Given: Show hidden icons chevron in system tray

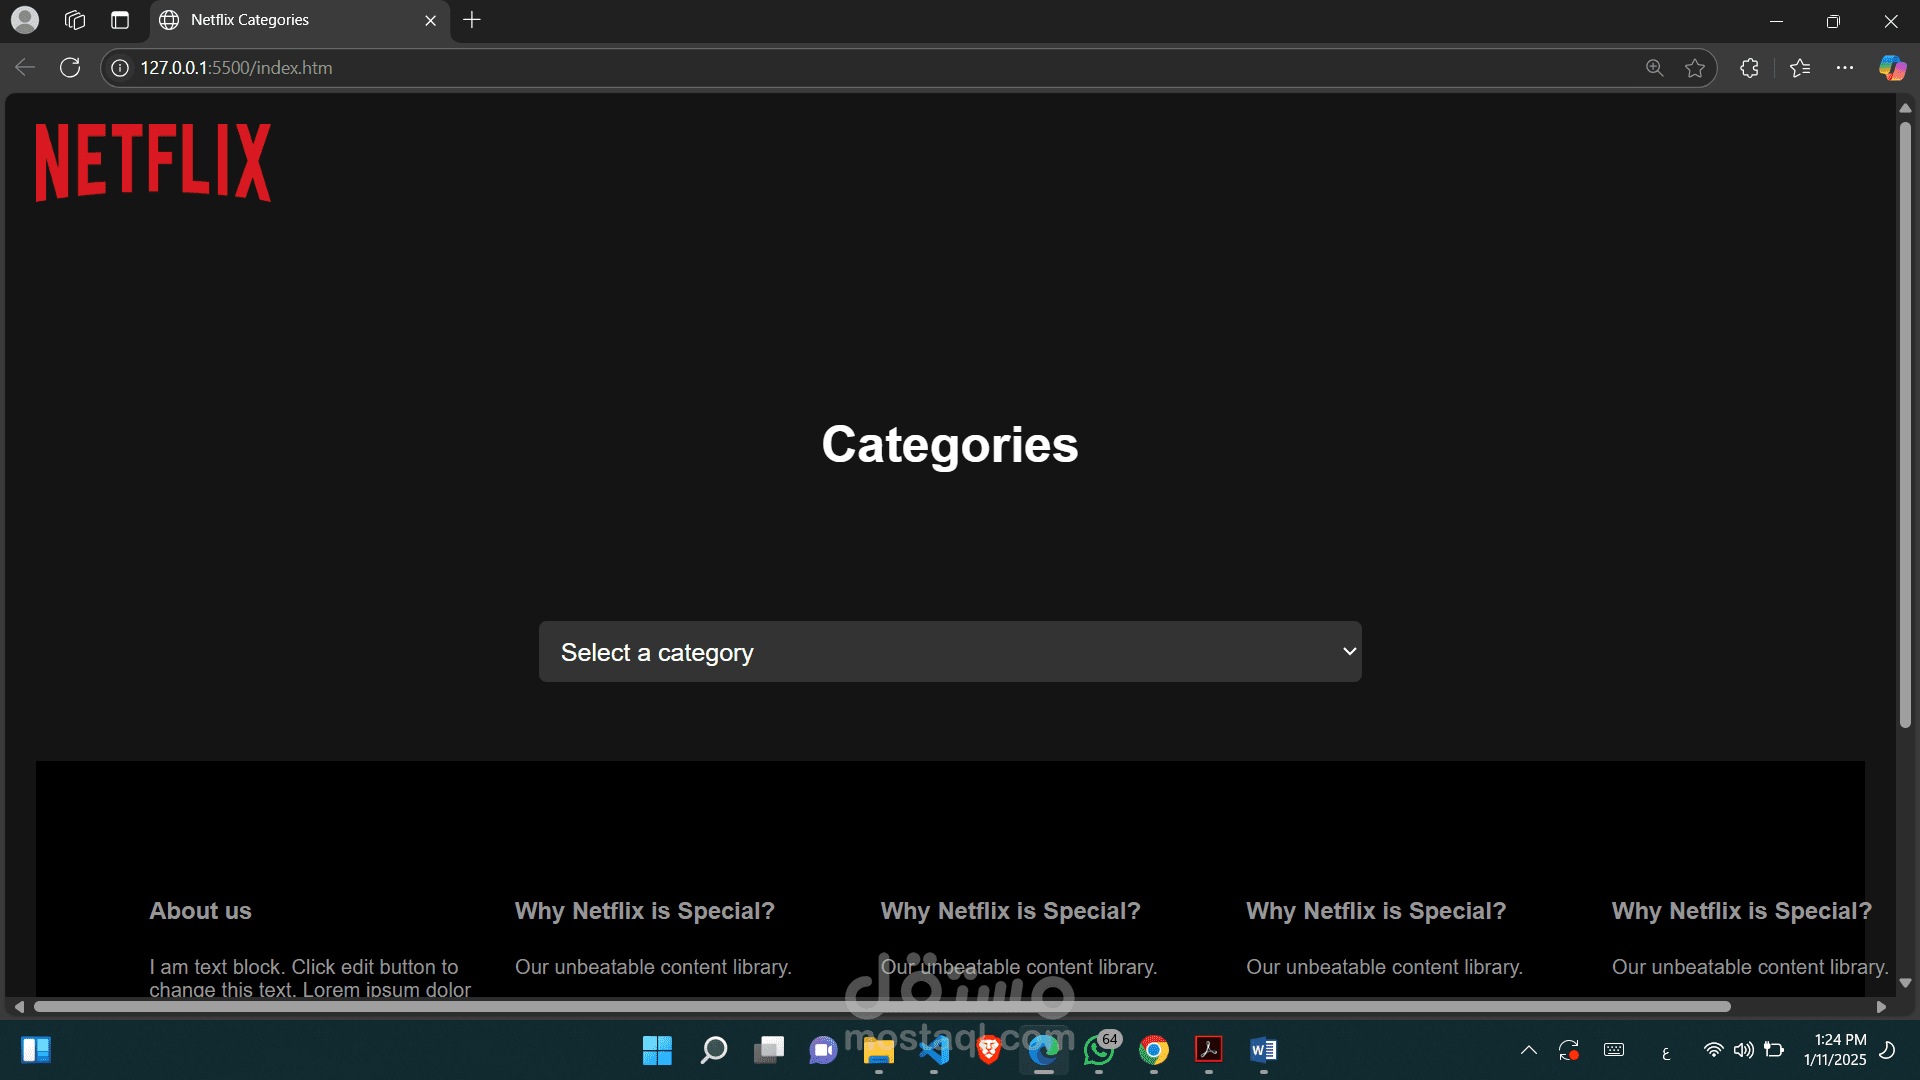Looking at the screenshot, I should click(1528, 1050).
